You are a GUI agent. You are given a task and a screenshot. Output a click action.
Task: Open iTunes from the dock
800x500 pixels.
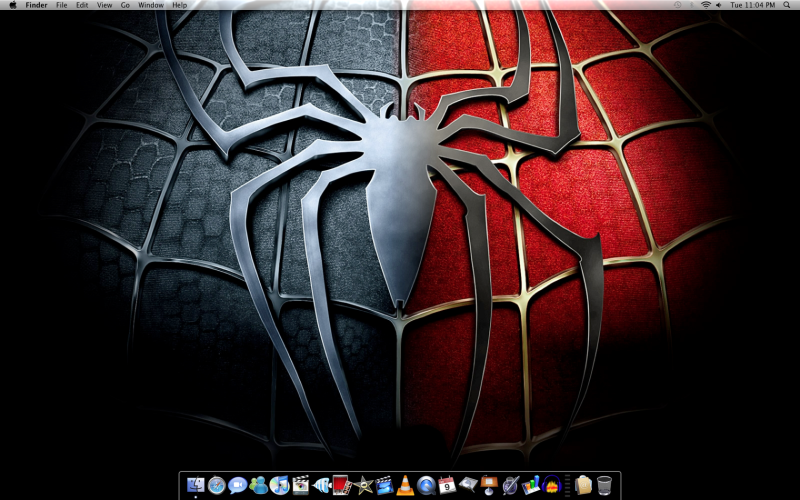[x=279, y=485]
